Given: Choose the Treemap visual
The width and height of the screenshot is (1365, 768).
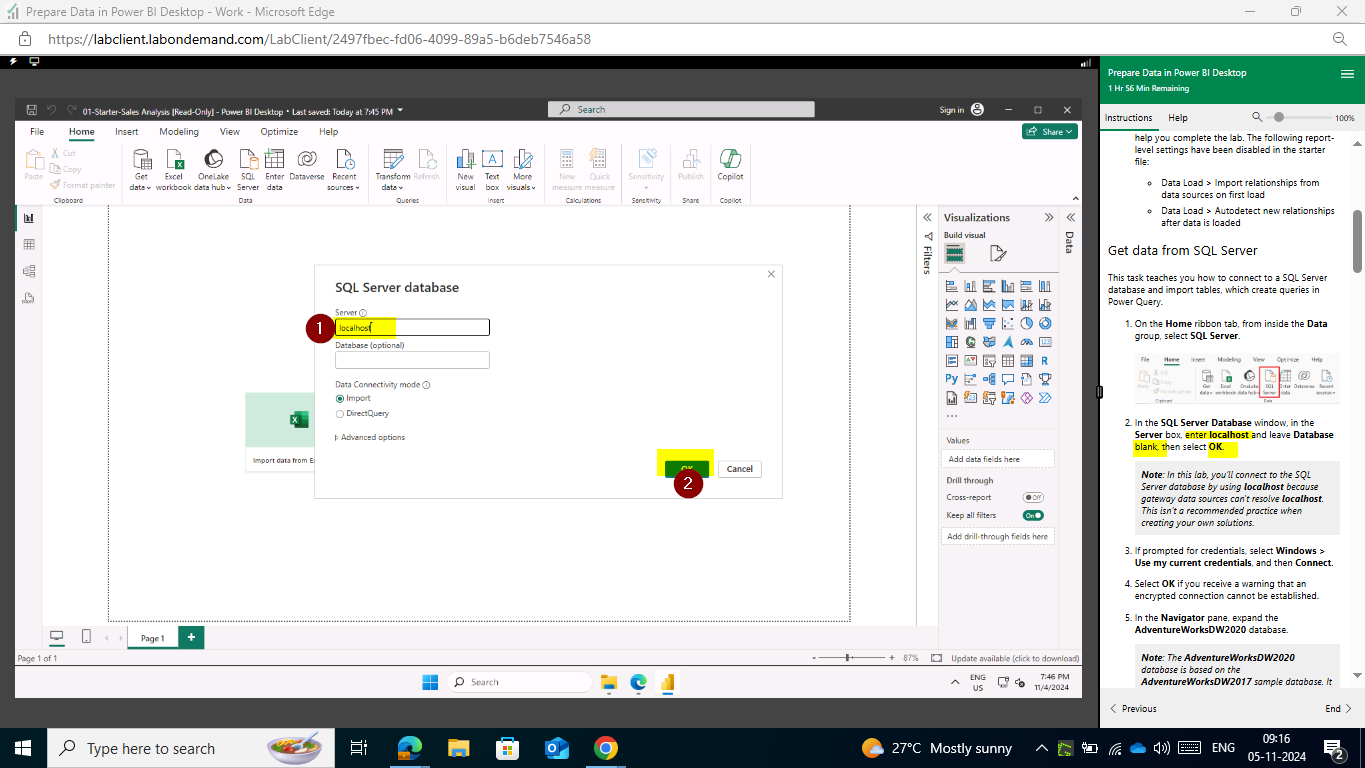Looking at the screenshot, I should point(952,342).
